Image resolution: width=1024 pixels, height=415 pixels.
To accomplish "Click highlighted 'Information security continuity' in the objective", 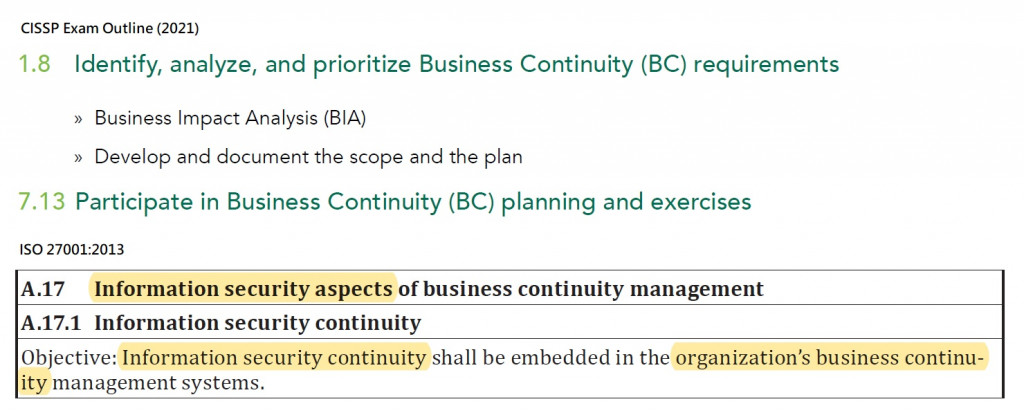I will tap(274, 358).
